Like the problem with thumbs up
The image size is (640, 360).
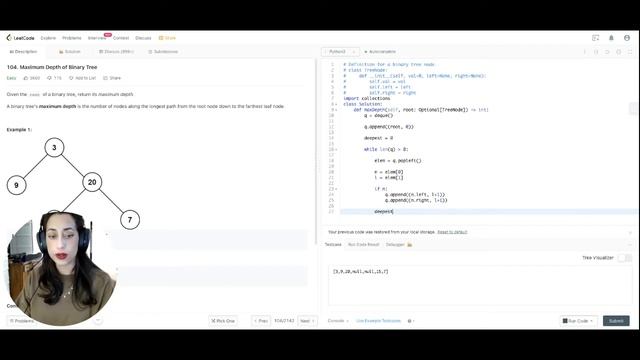click(x=26, y=78)
